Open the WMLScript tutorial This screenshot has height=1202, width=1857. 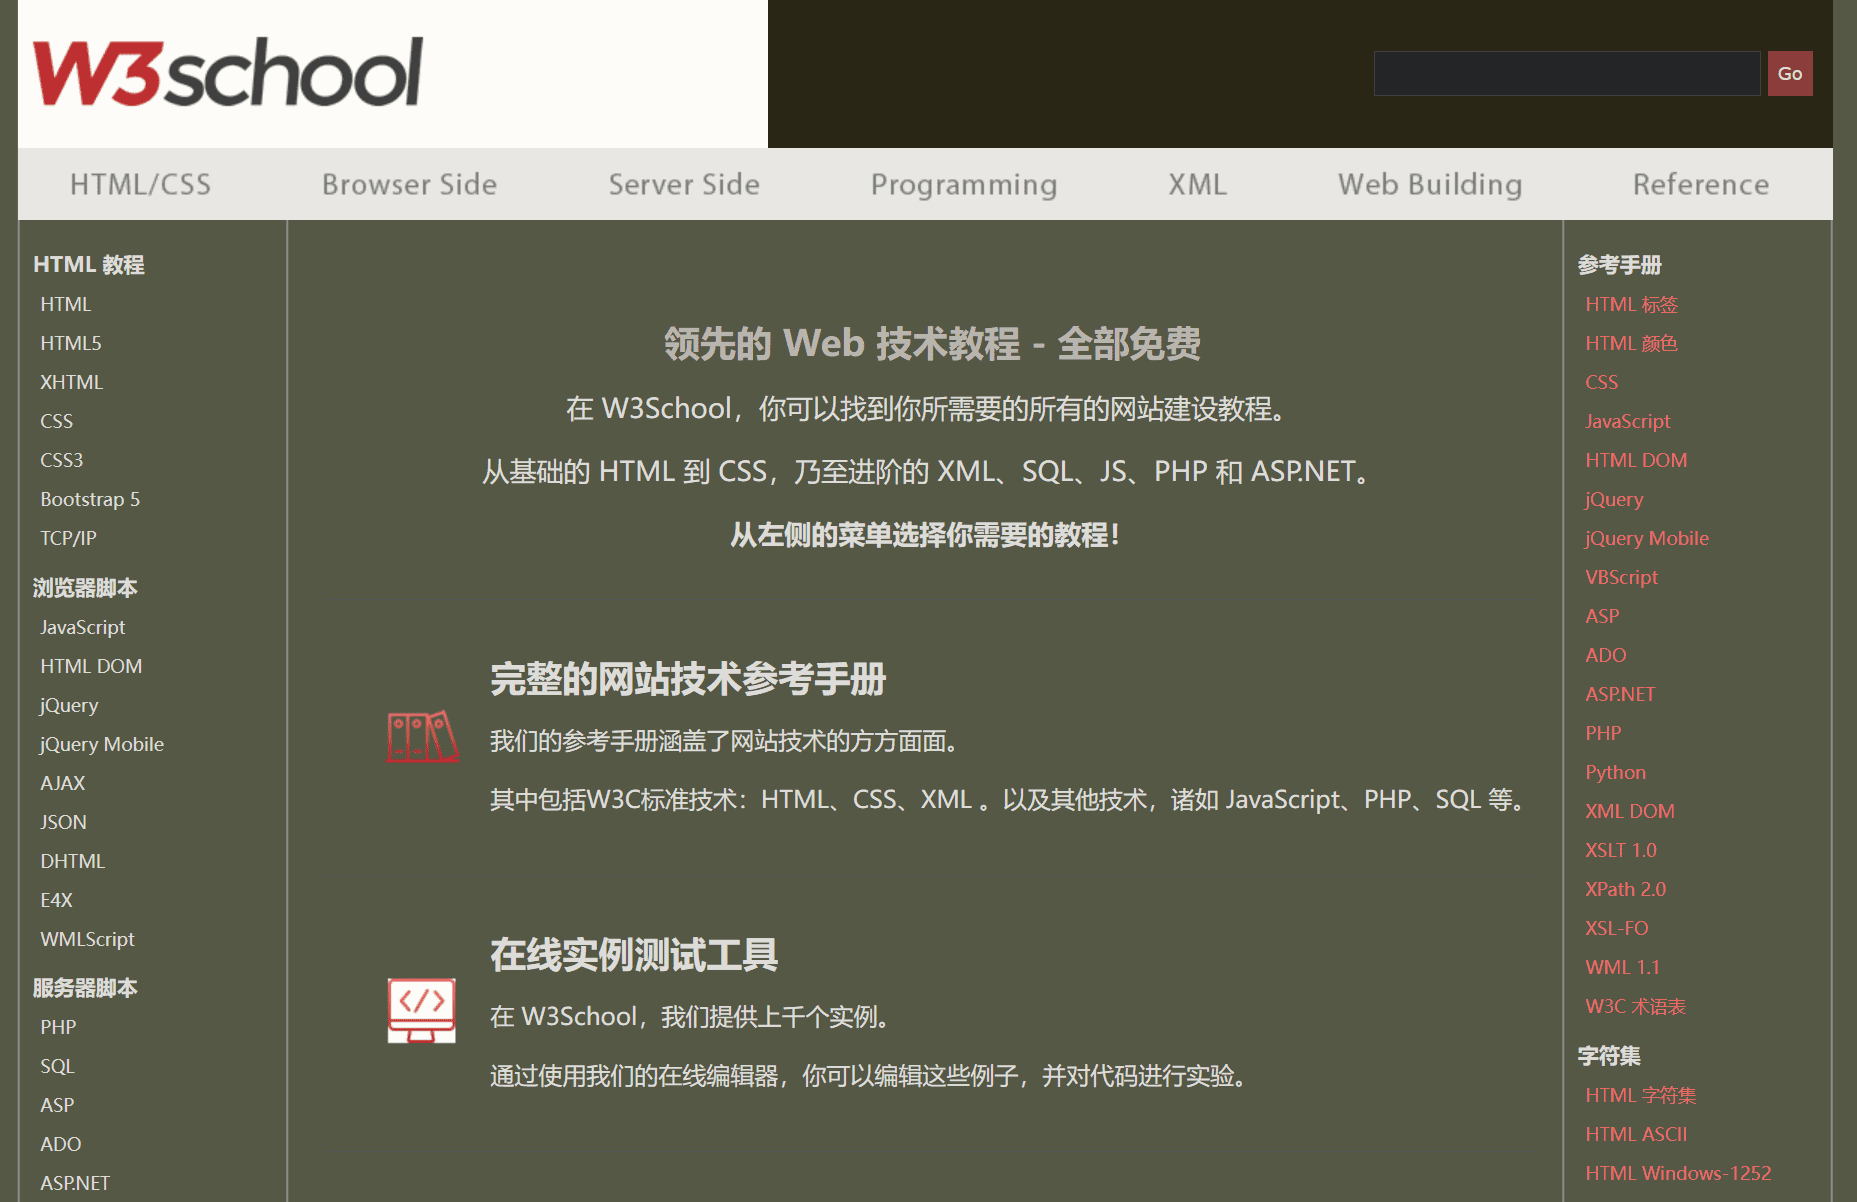click(x=87, y=939)
